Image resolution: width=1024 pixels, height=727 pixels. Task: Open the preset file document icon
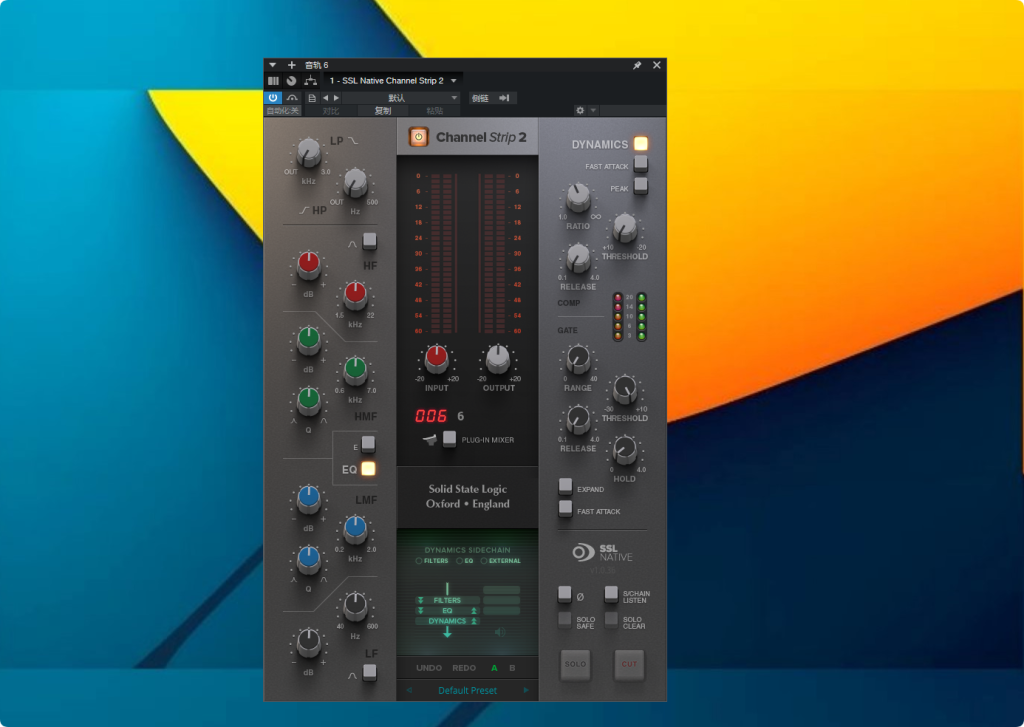point(312,98)
